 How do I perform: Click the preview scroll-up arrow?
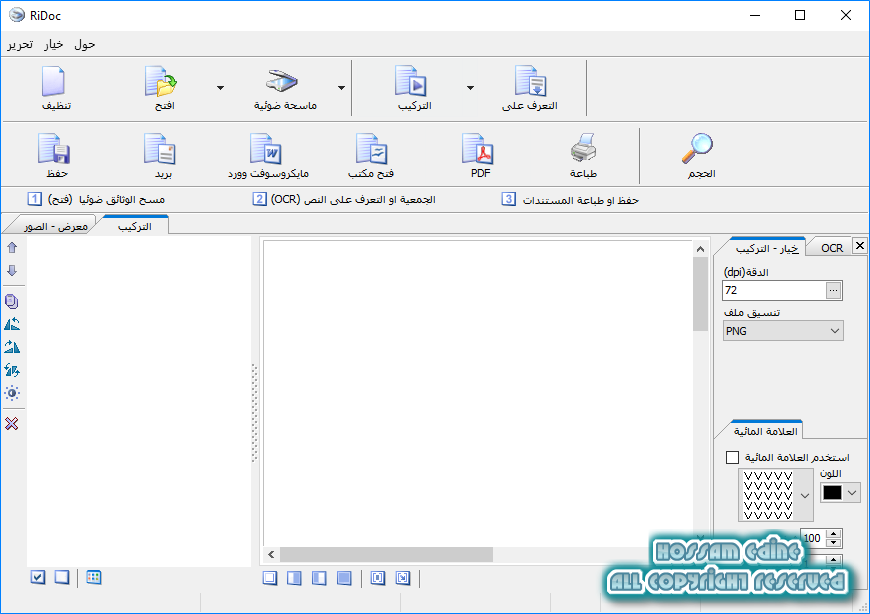click(700, 249)
